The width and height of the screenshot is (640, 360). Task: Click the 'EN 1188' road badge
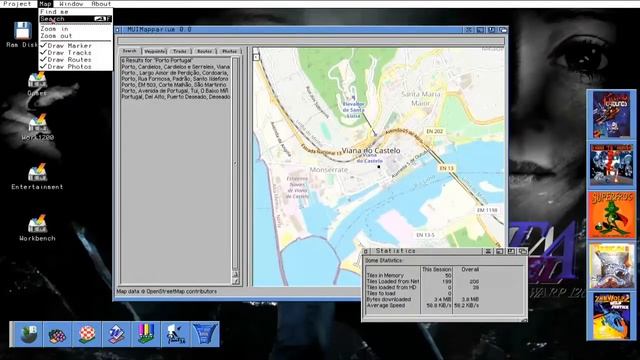[487, 210]
